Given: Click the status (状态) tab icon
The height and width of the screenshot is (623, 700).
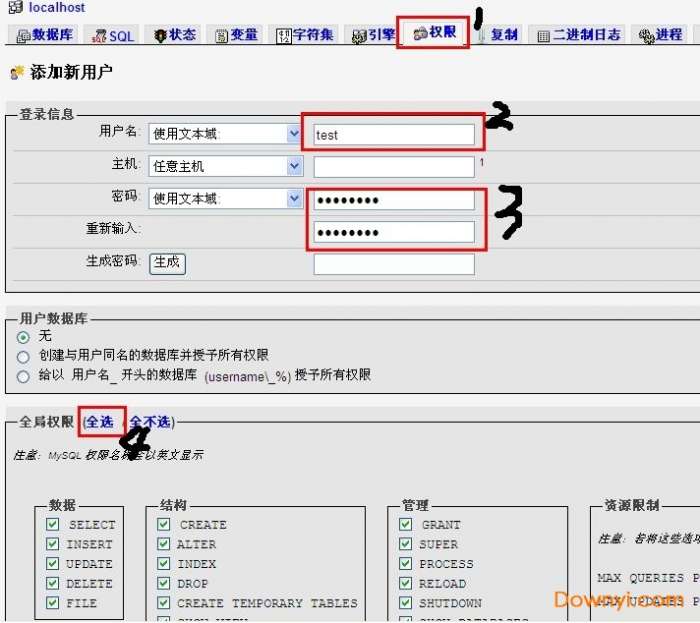Looking at the screenshot, I should pyautogui.click(x=160, y=35).
